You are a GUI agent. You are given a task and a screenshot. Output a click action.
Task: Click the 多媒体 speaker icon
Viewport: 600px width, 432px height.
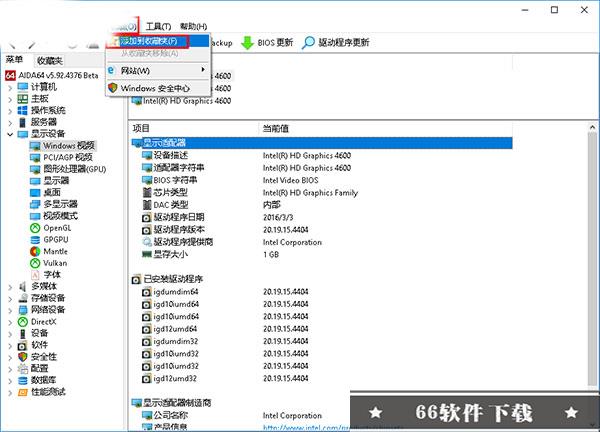(x=23, y=287)
